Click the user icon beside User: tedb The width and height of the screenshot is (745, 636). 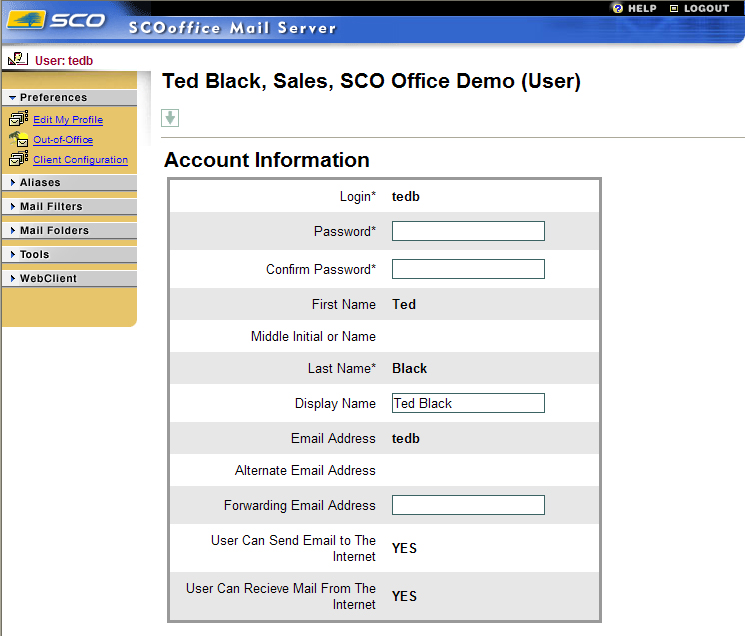(18, 60)
